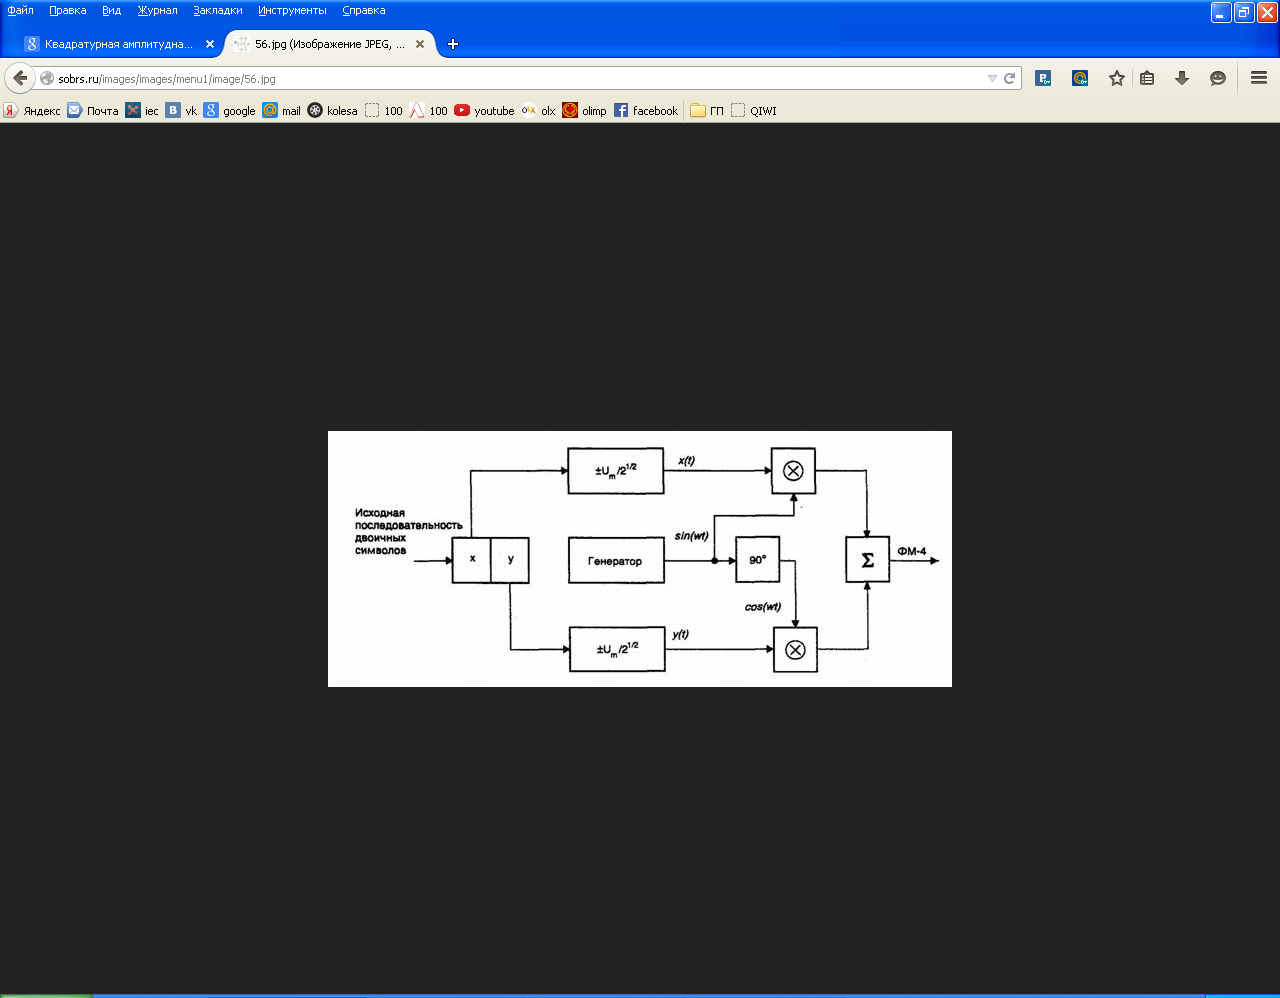1280x998 pixels.
Task: Open the mail bookmark
Action: 281,111
